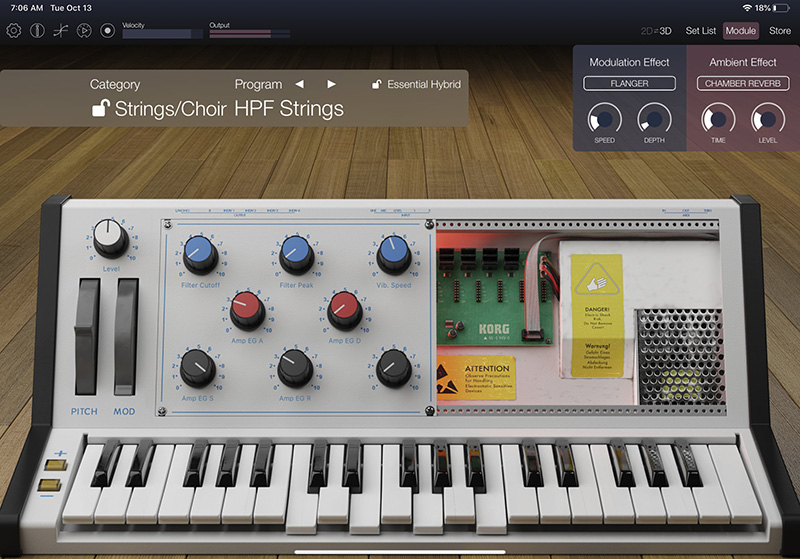This screenshot has height=559, width=800.
Task: Click the reverb LEVEL knob
Action: coord(767,119)
